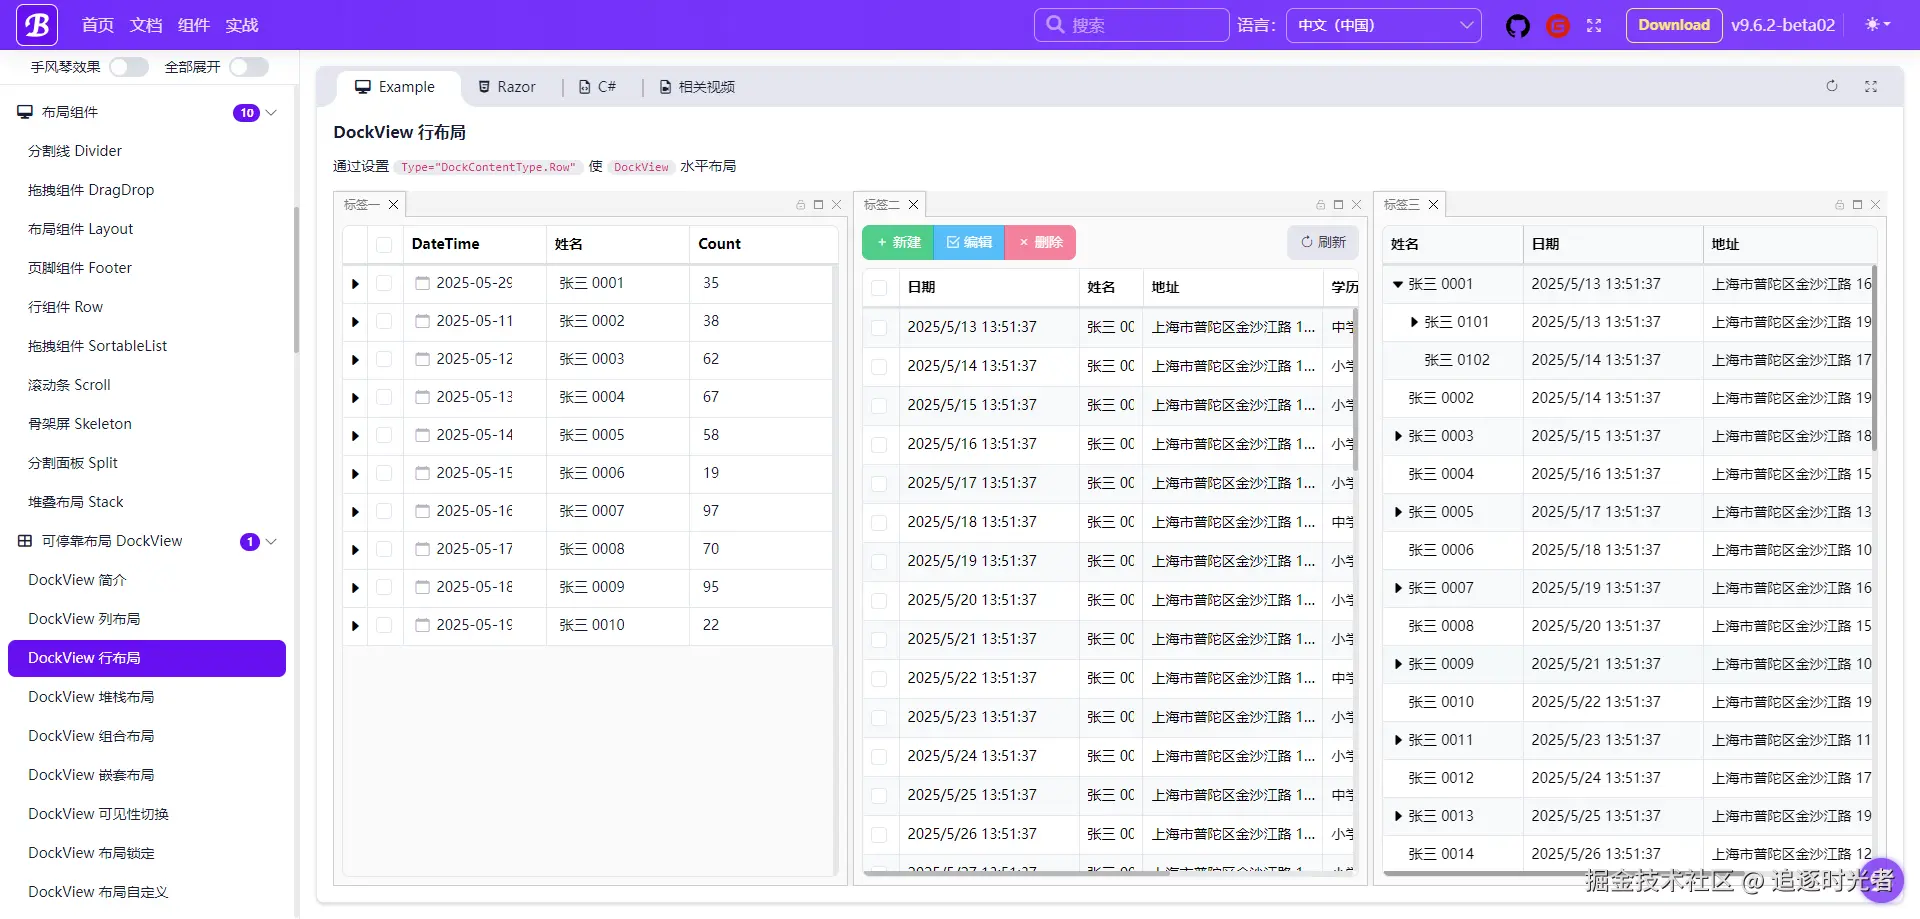Image resolution: width=1920 pixels, height=919 pixels.
Task: Click the 标签三 table vertical scrollbar
Action: 1874,358
